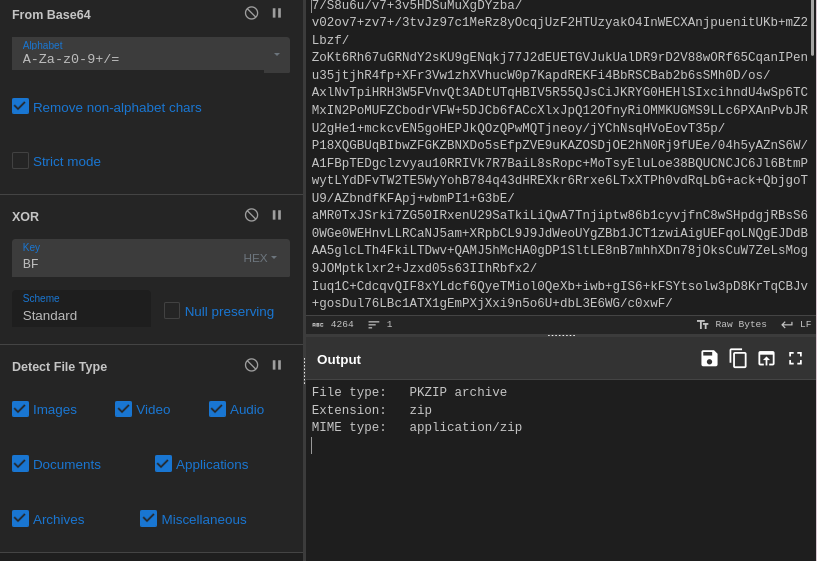Click the input/output pane splitter handle
Image resolution: width=817 pixels, height=561 pixels.
561,335
